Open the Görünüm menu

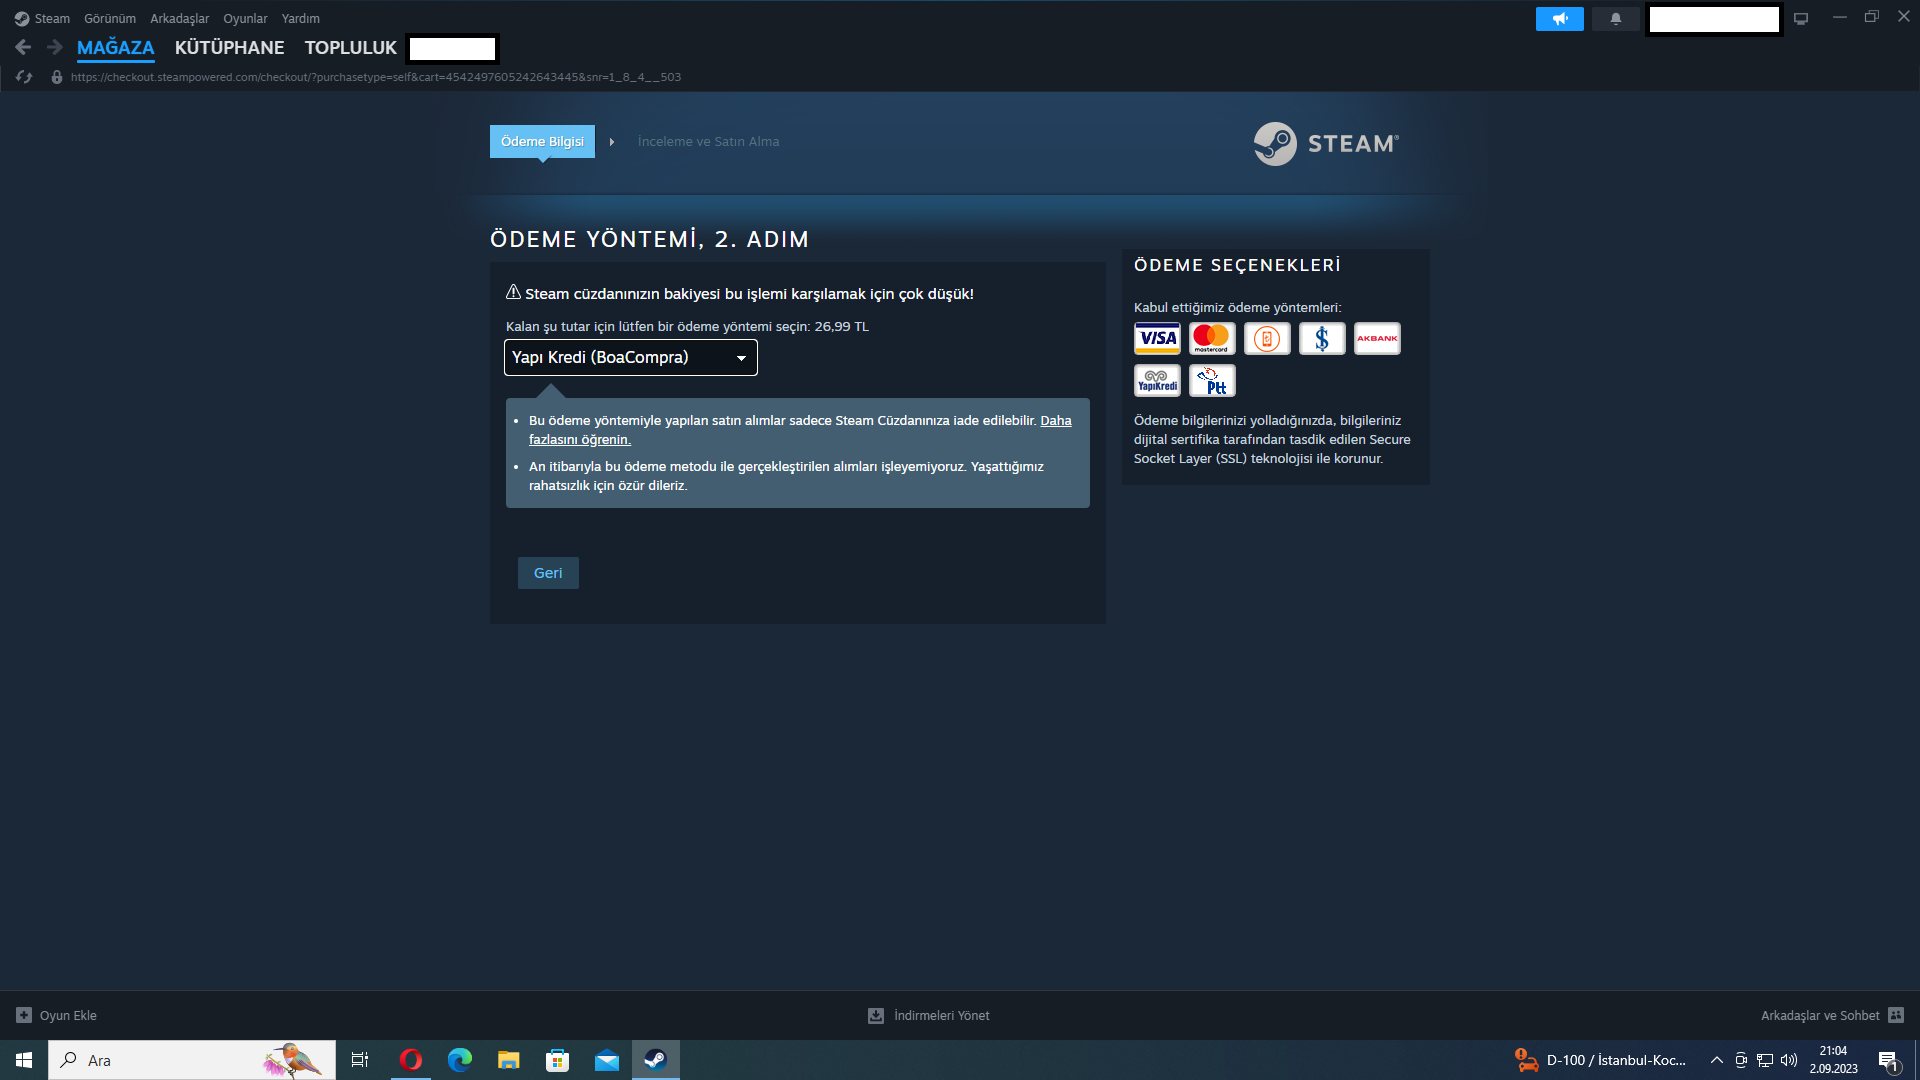pyautogui.click(x=110, y=19)
